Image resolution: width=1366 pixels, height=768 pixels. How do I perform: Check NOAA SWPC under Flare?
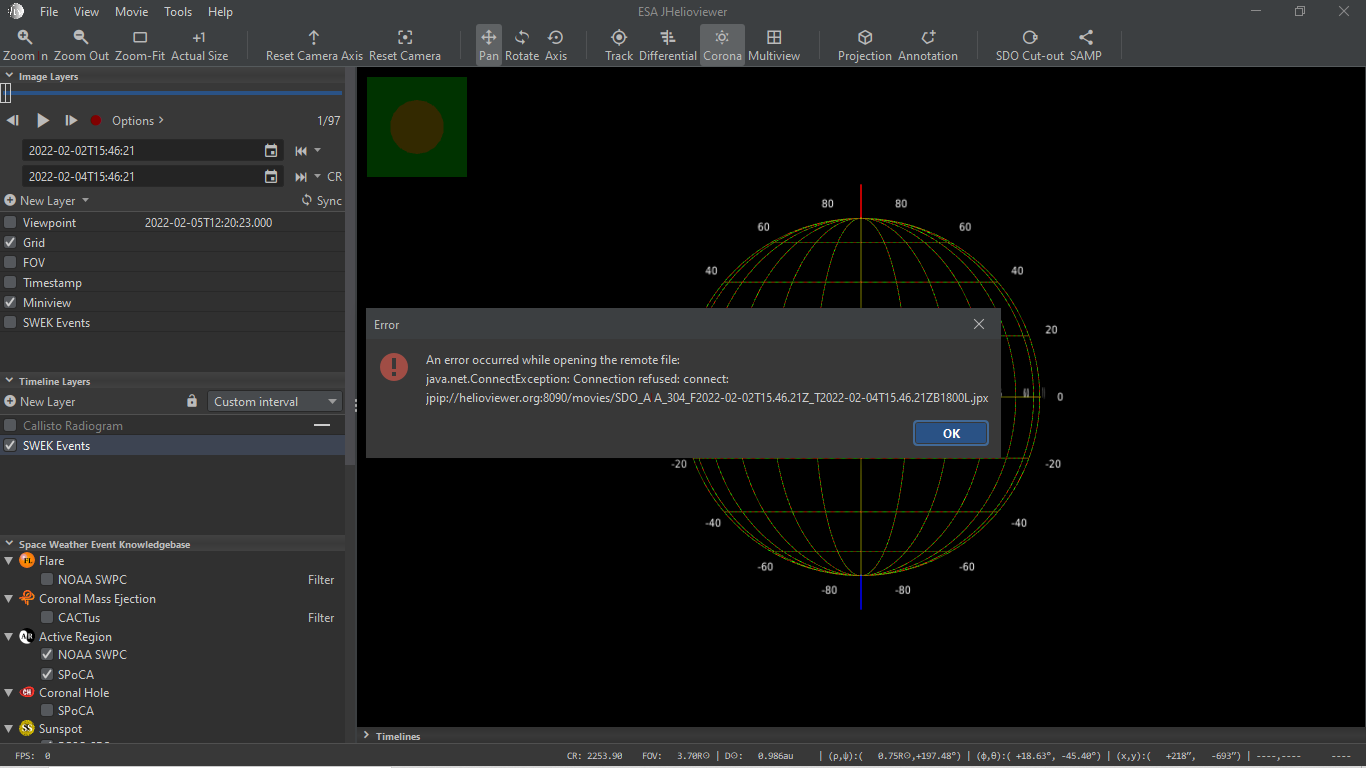coord(46,579)
